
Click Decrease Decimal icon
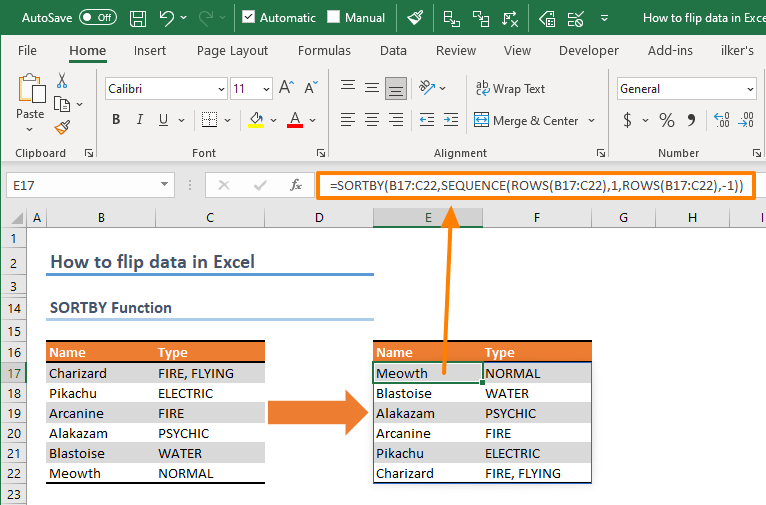(x=746, y=120)
